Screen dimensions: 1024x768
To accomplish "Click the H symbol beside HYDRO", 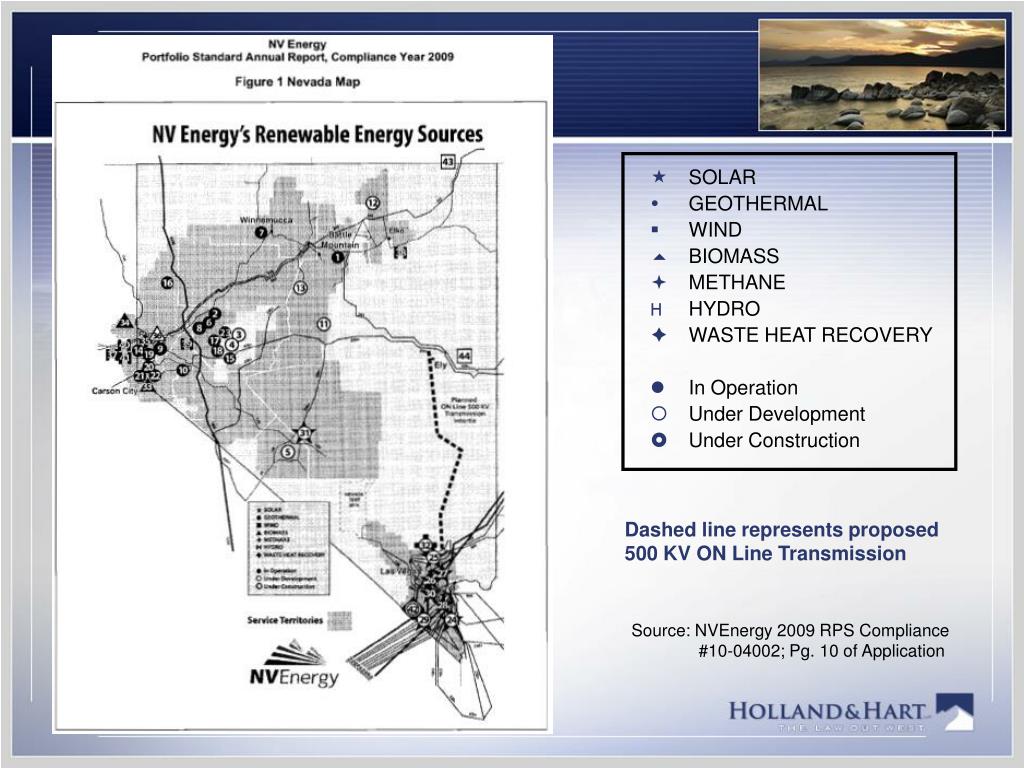I will pos(656,309).
